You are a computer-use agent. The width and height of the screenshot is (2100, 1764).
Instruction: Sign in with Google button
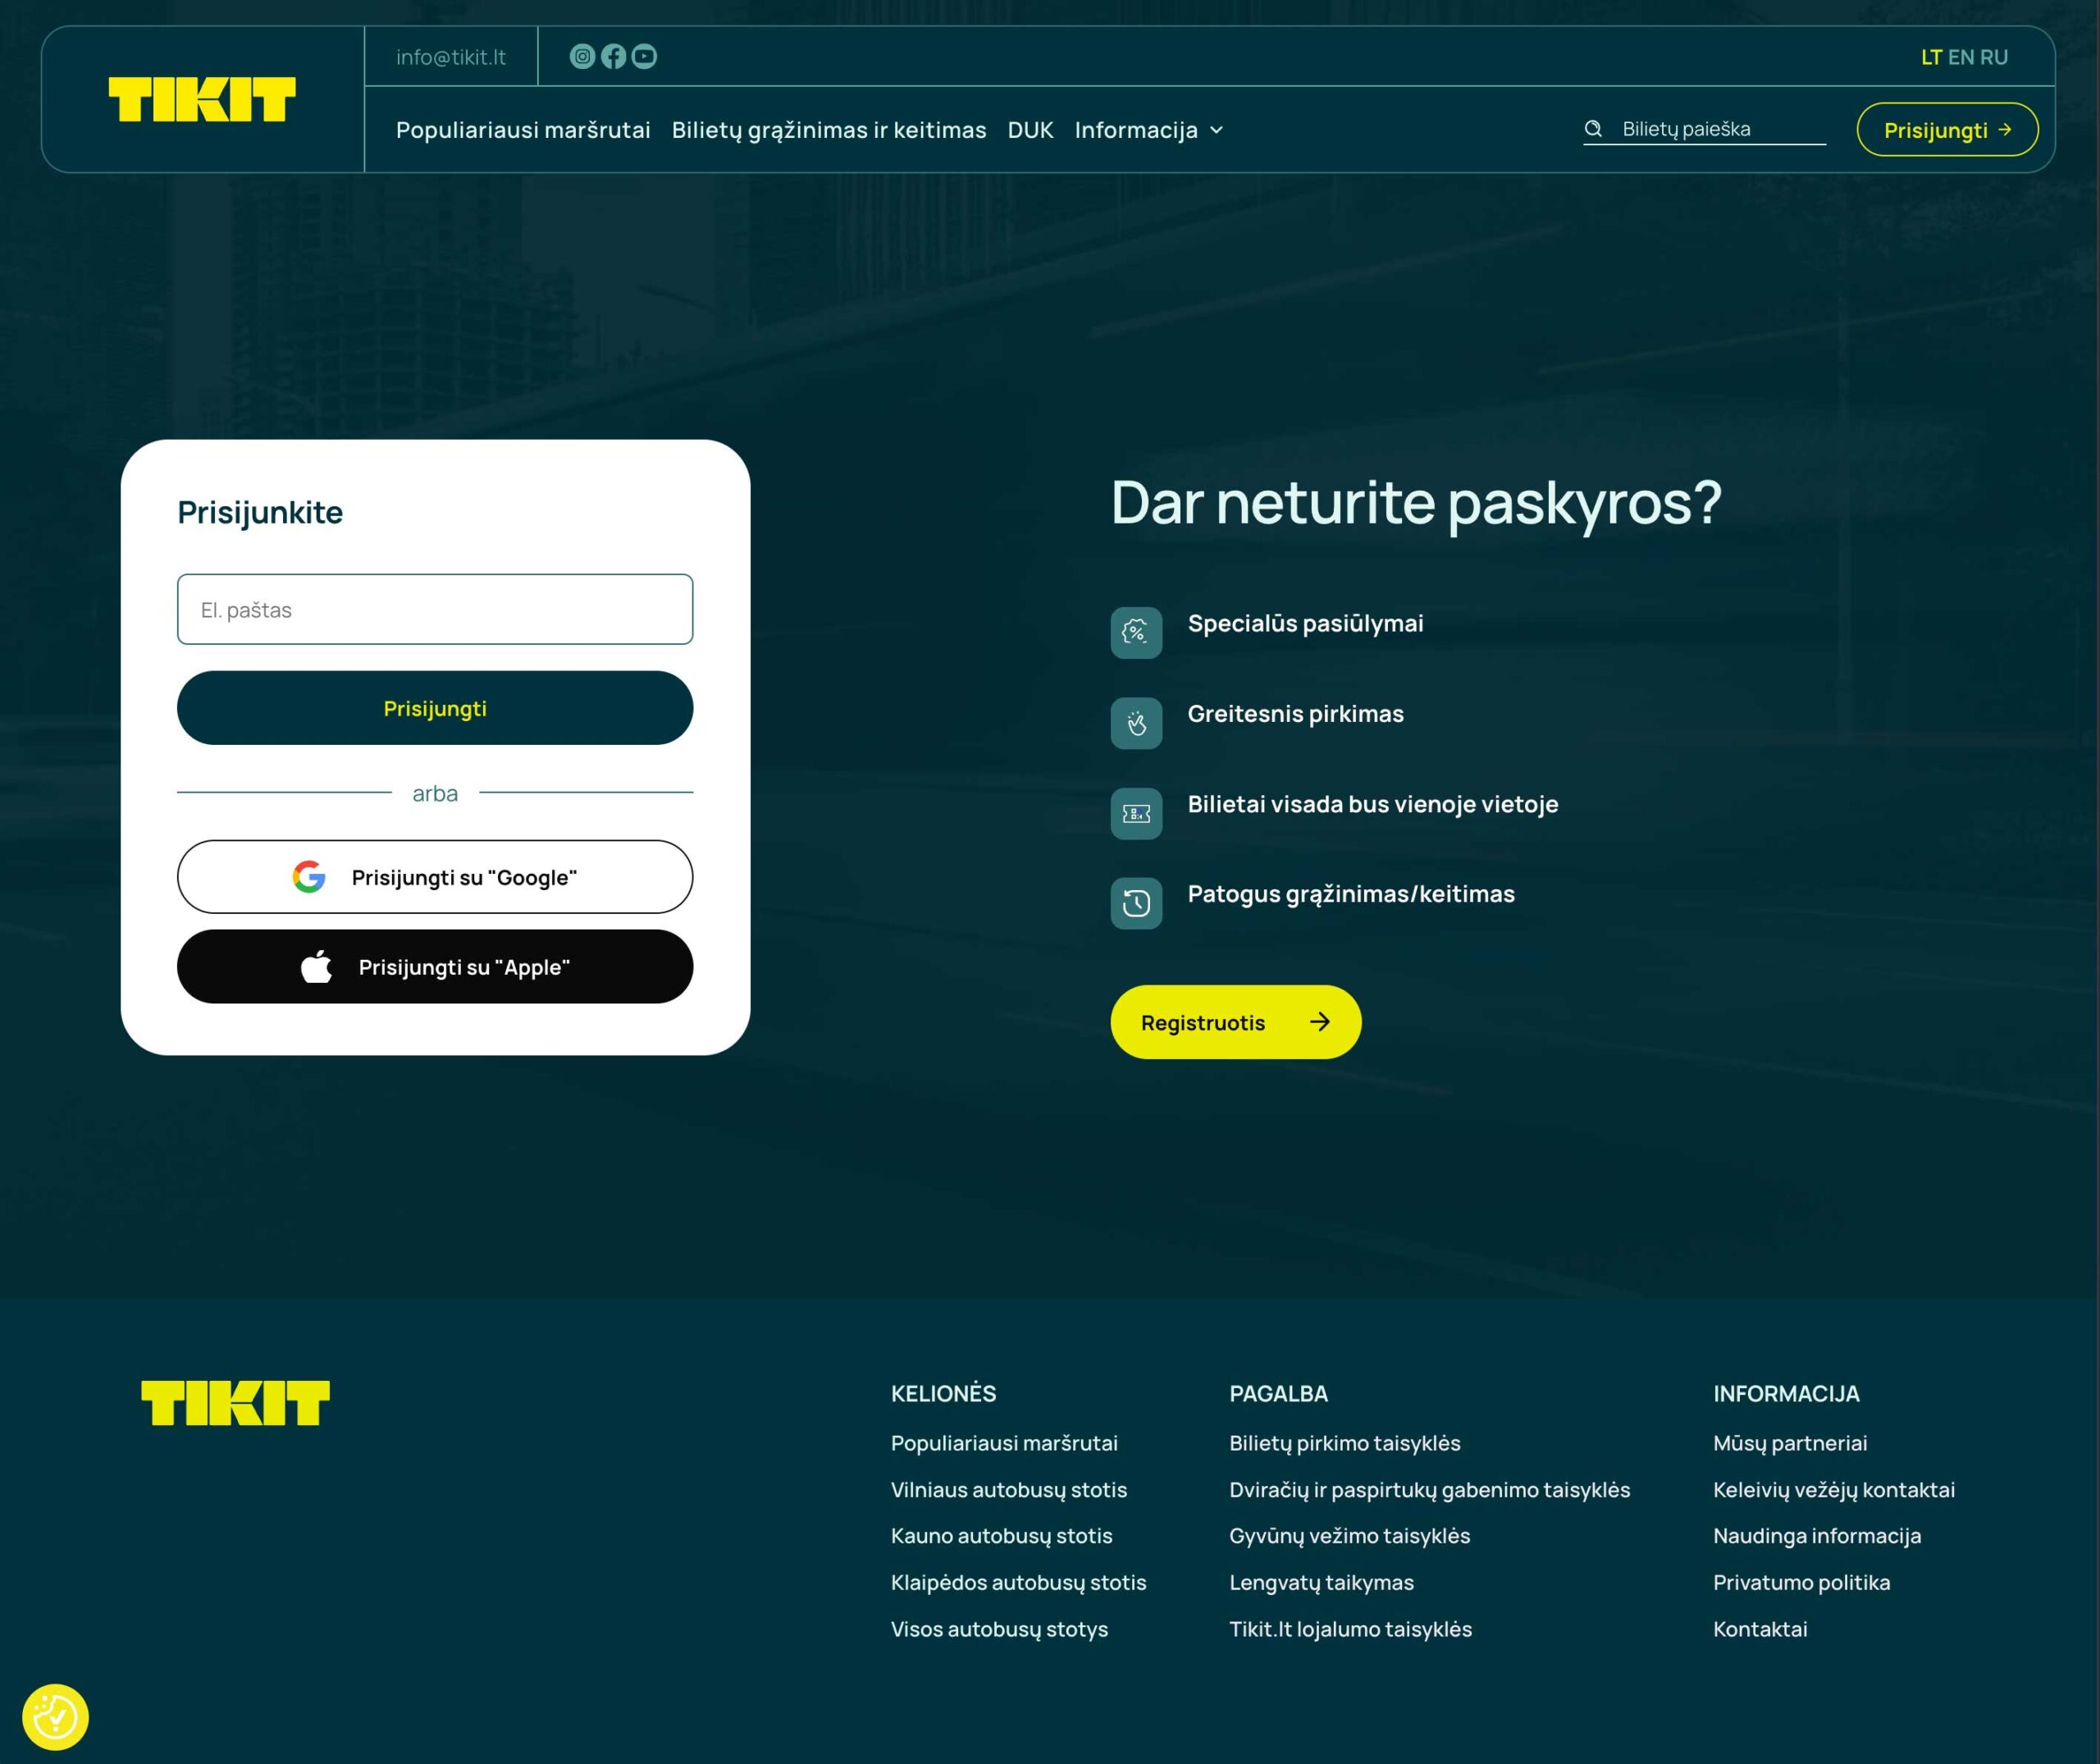pos(435,877)
